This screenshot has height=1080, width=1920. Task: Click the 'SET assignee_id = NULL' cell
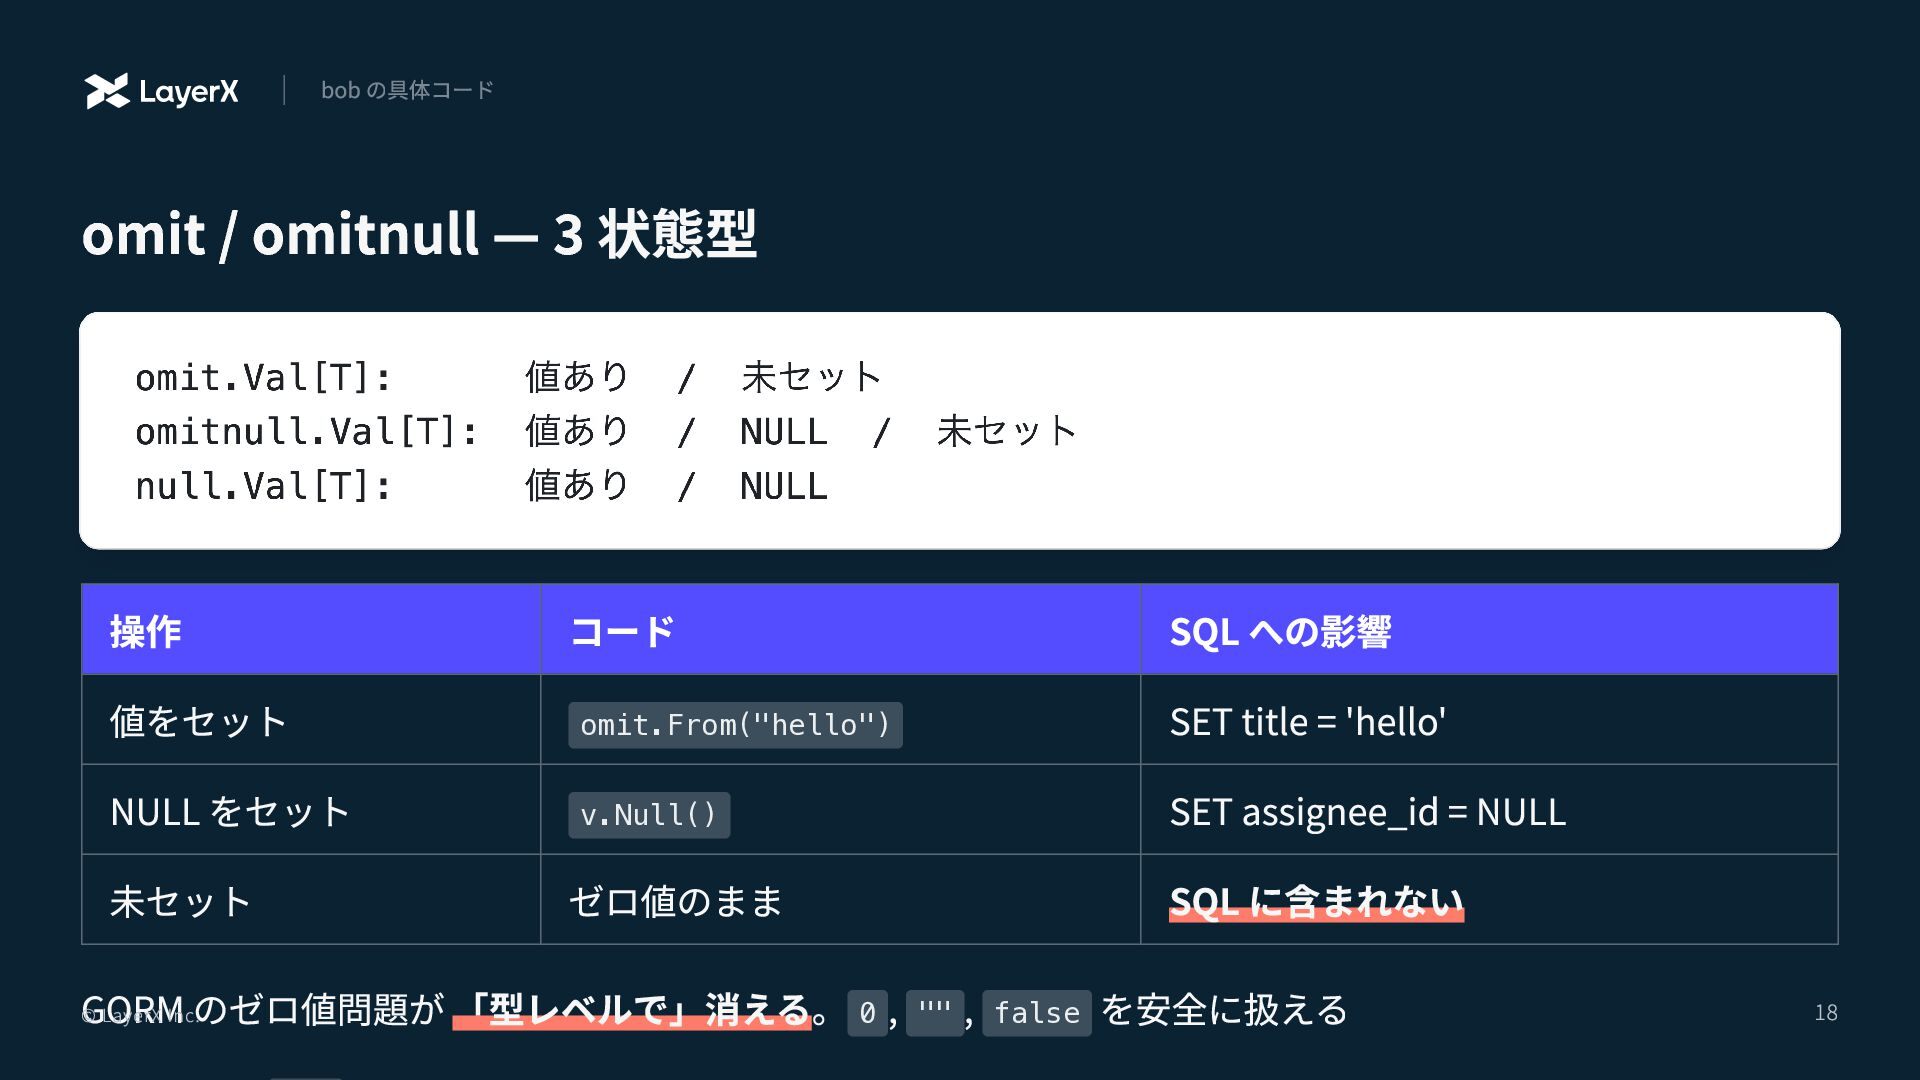1367,811
